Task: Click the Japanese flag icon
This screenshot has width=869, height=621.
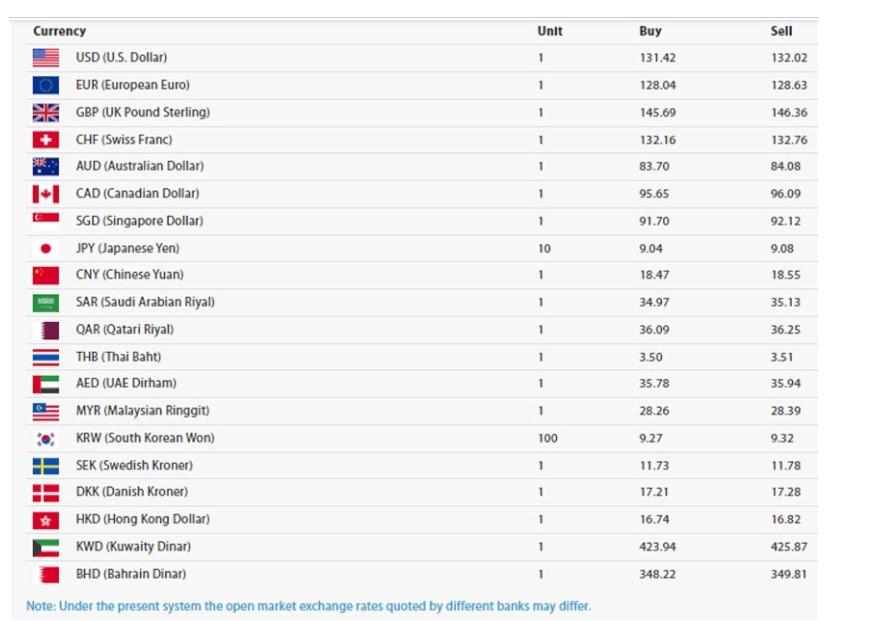Action: 46,248
